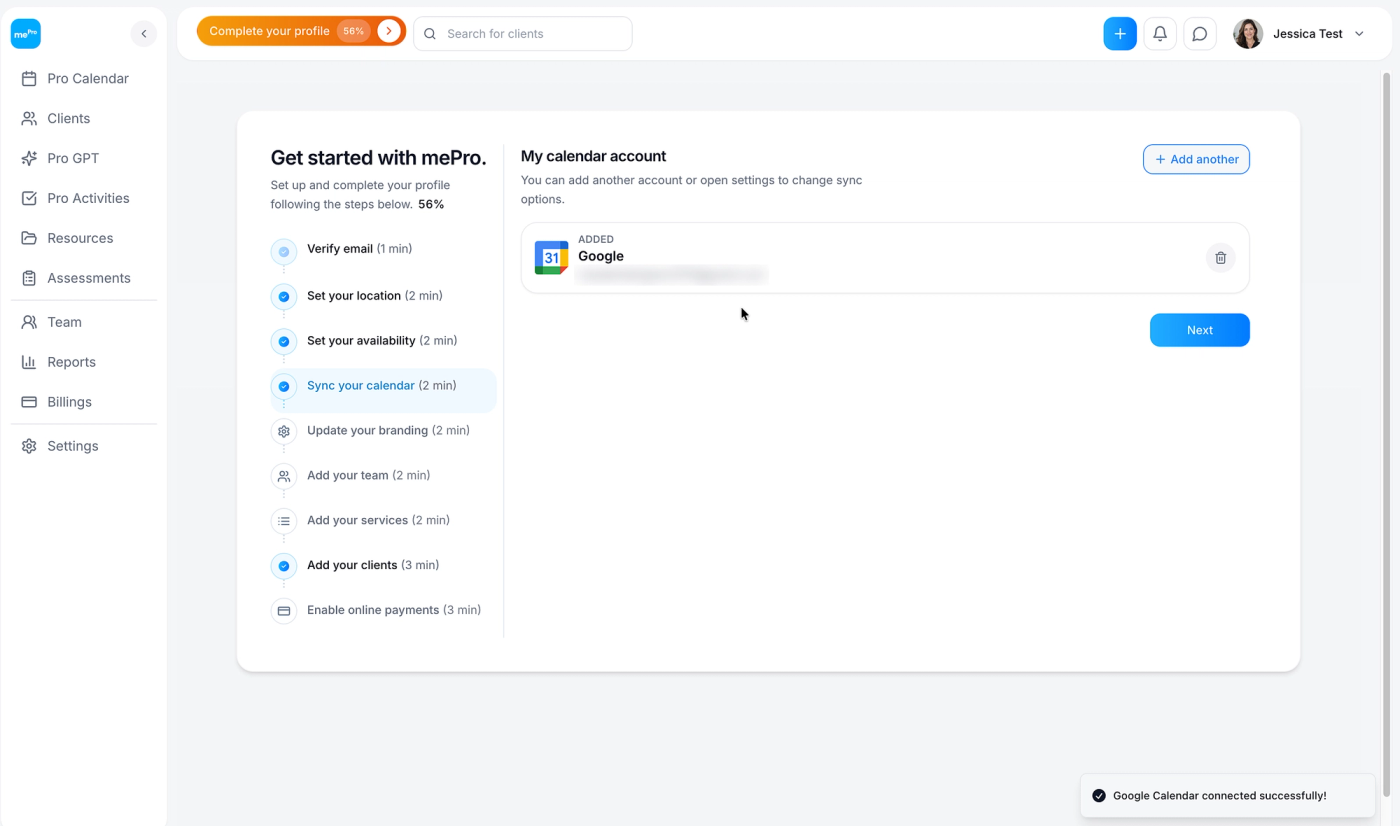Open the Reports page label
1400x826 pixels.
[71, 362]
